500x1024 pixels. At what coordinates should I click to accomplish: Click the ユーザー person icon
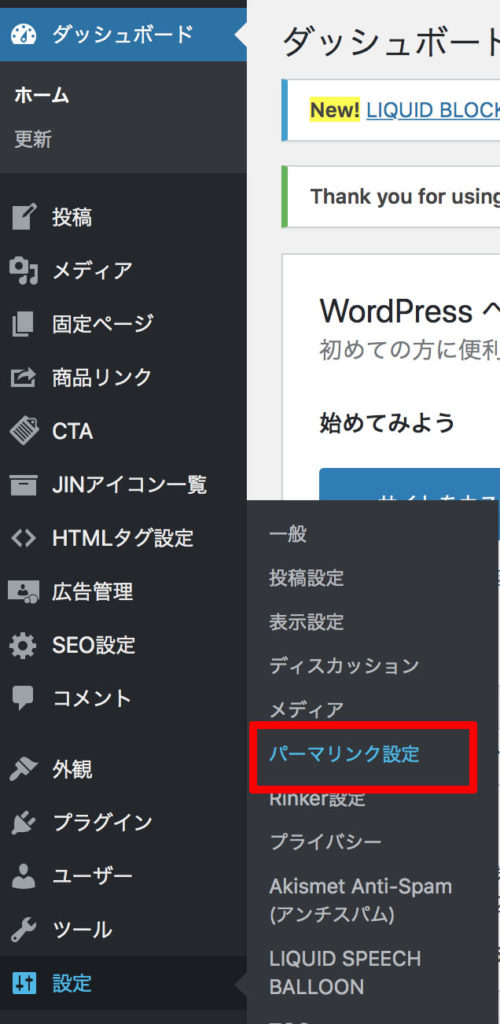pos(25,876)
